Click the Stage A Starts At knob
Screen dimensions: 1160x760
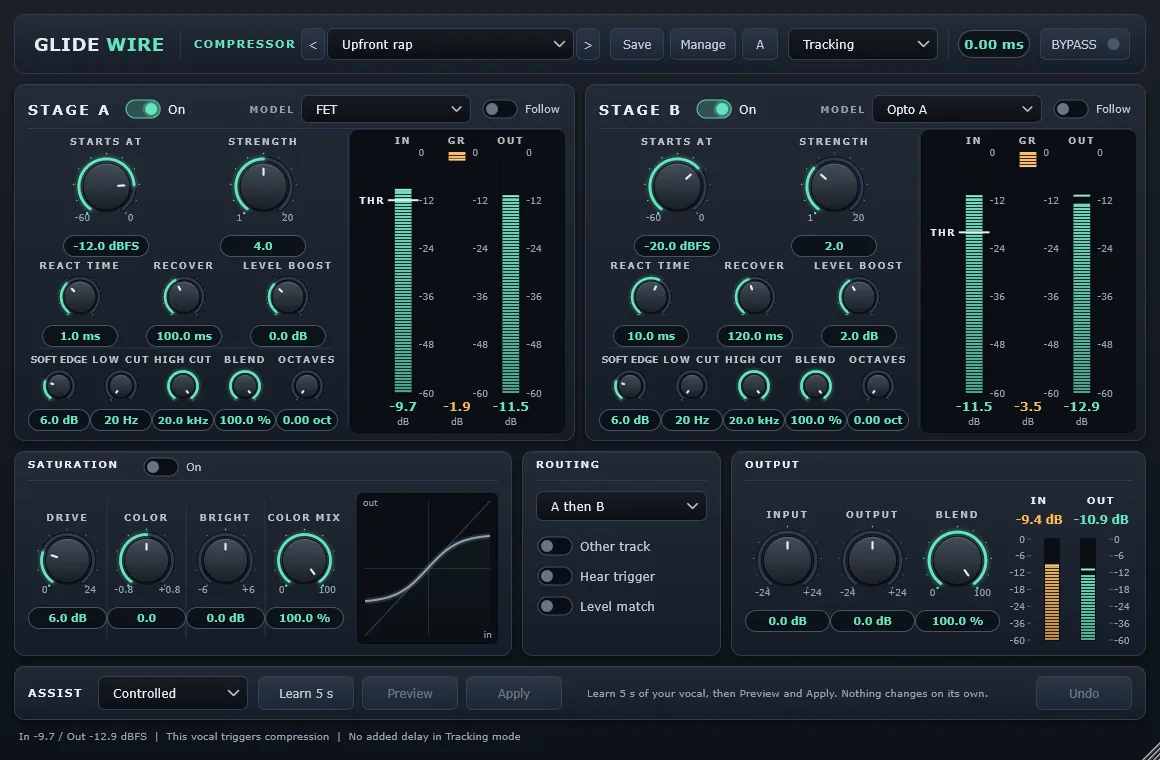click(106, 185)
